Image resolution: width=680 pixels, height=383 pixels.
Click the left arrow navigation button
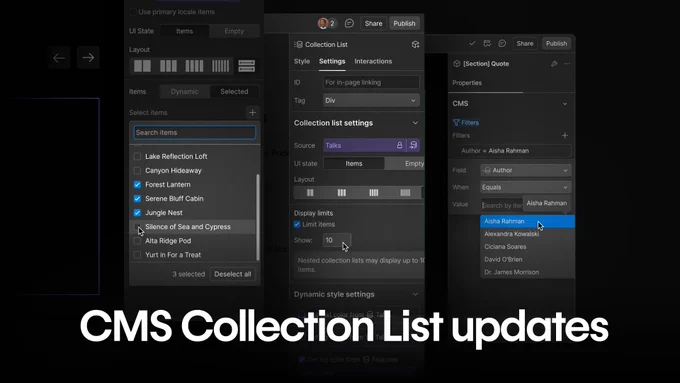point(59,58)
